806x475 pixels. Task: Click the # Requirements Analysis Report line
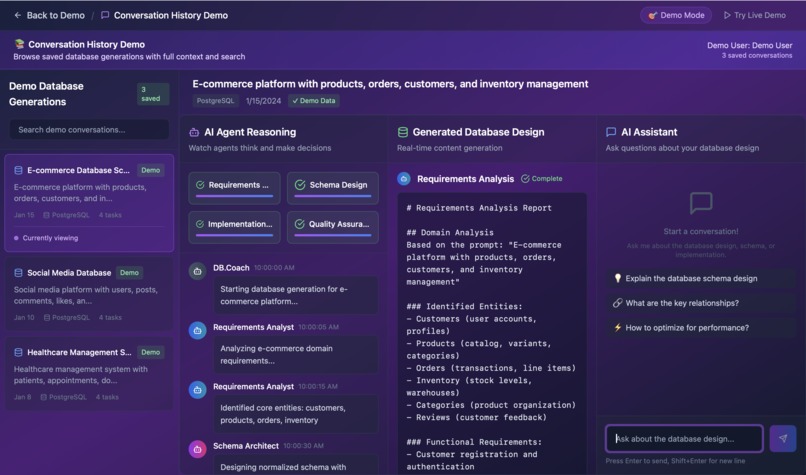[x=479, y=208]
